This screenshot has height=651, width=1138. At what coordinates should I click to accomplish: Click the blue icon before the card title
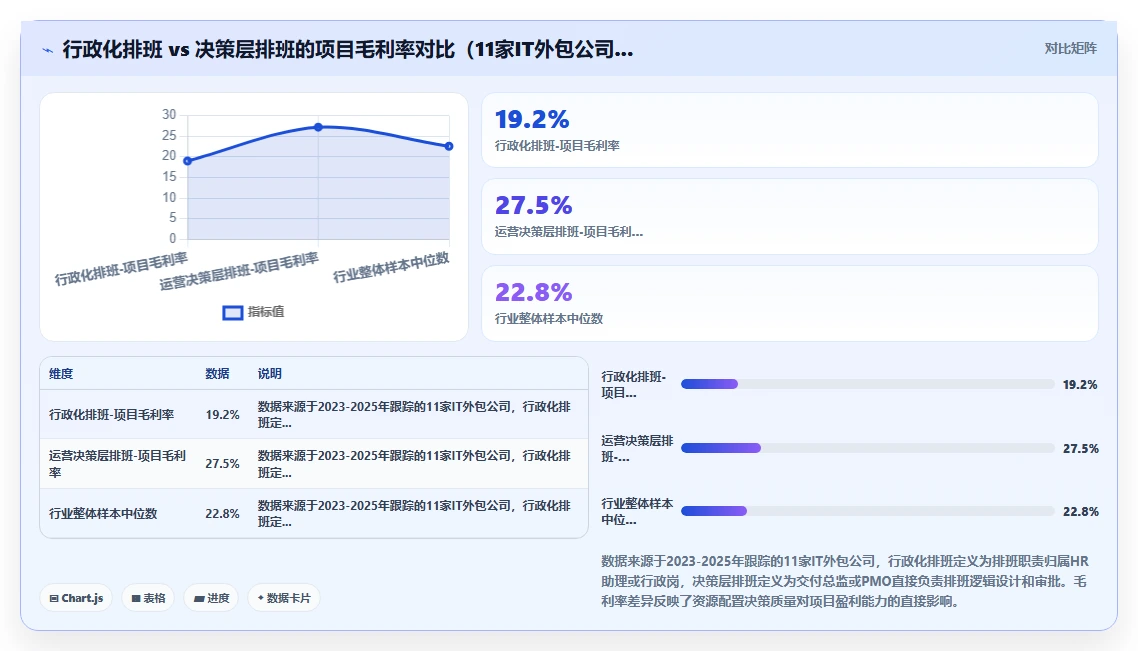(47, 50)
